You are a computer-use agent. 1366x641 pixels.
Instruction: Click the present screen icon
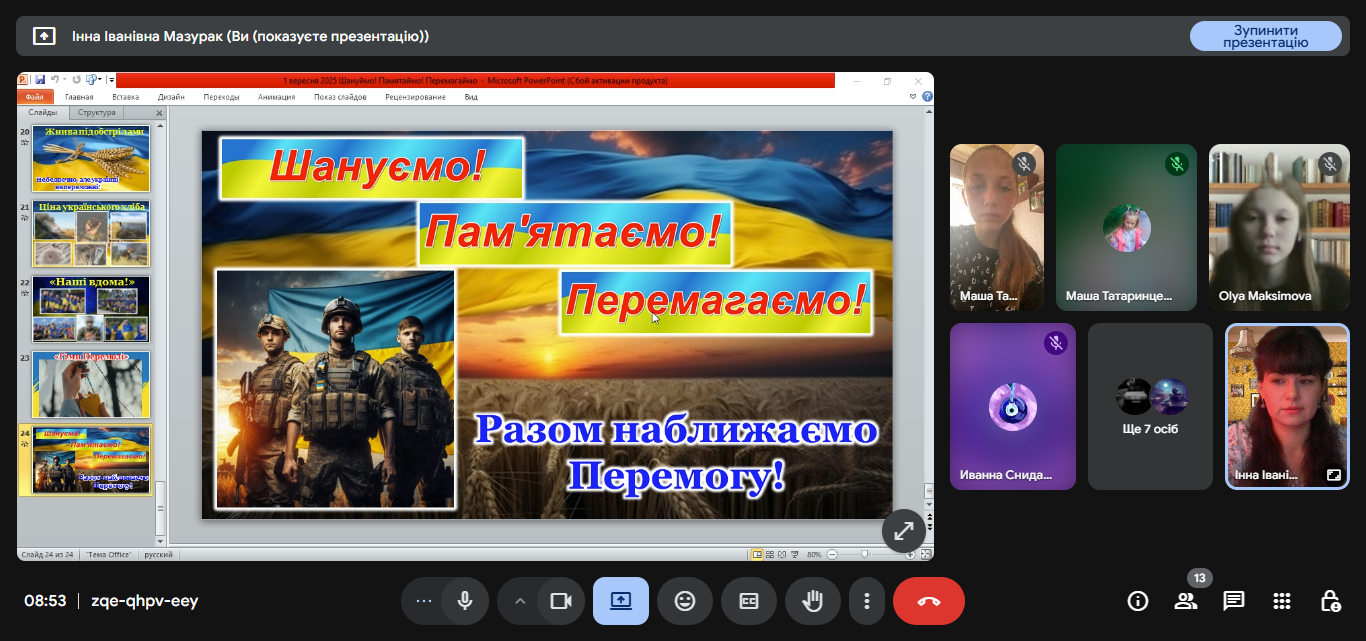point(620,601)
